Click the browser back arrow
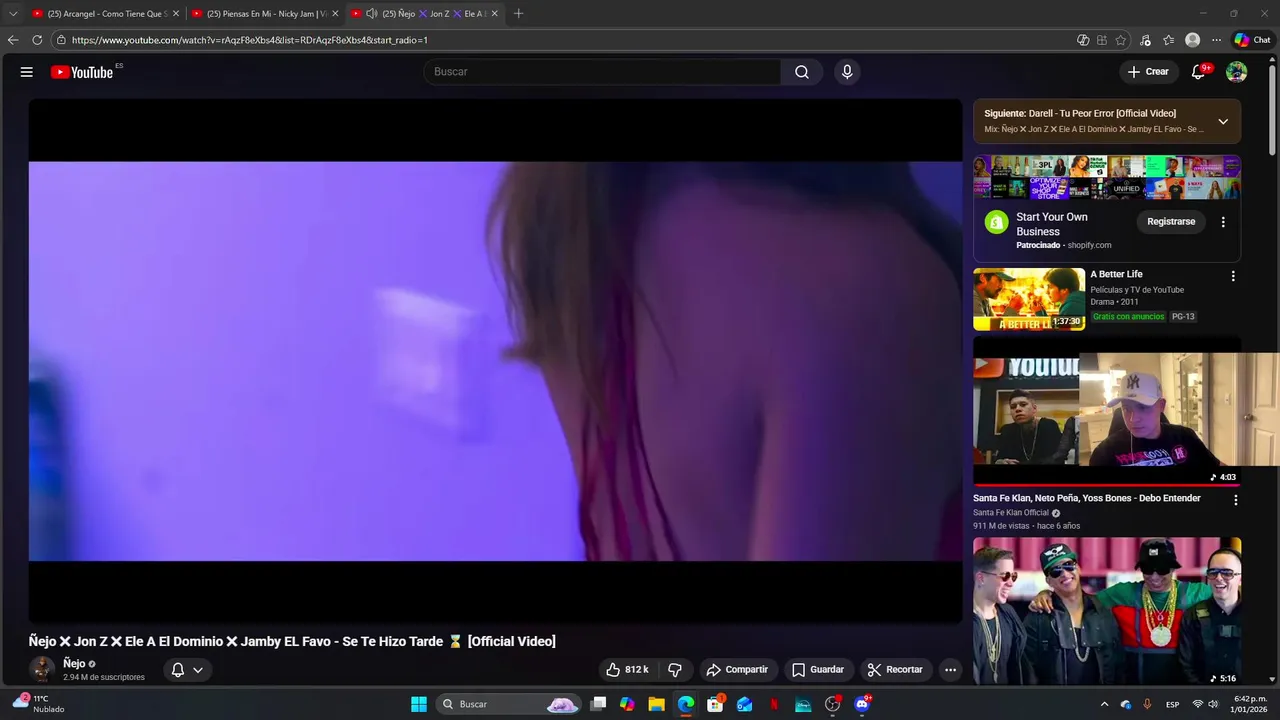 click(13, 40)
